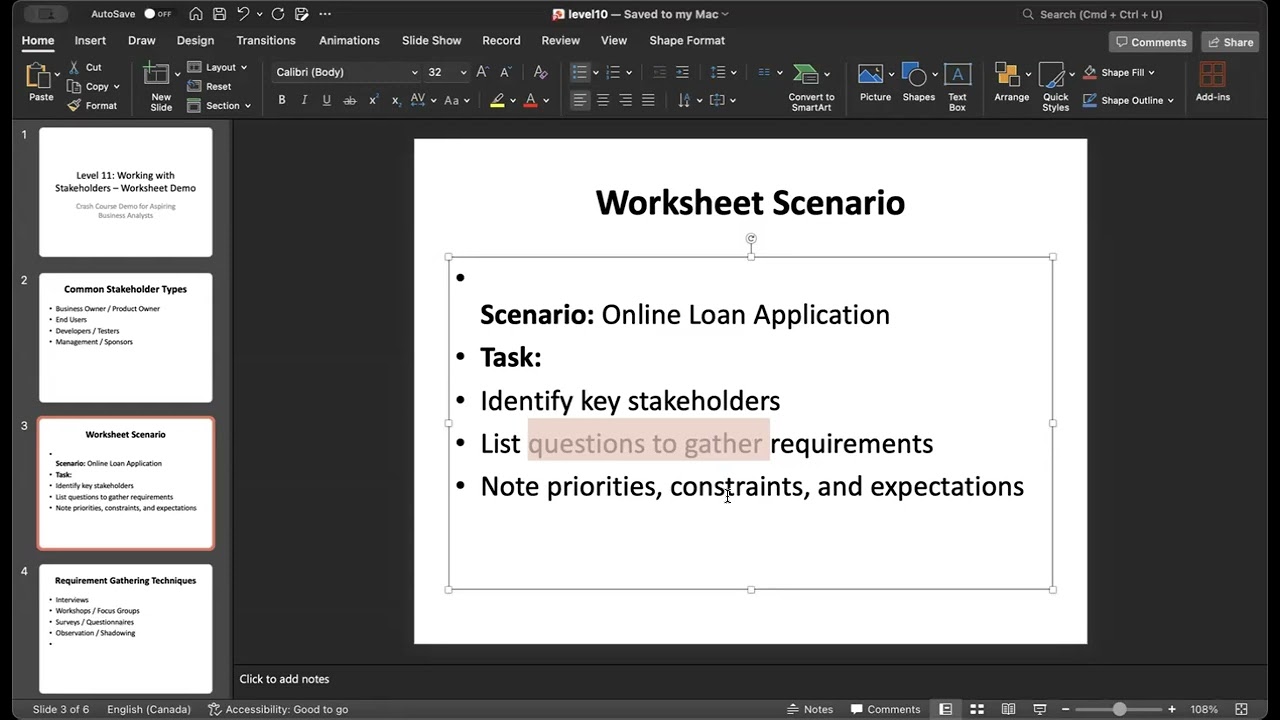
Task: Click the Increase Font Size icon
Action: [x=483, y=72]
